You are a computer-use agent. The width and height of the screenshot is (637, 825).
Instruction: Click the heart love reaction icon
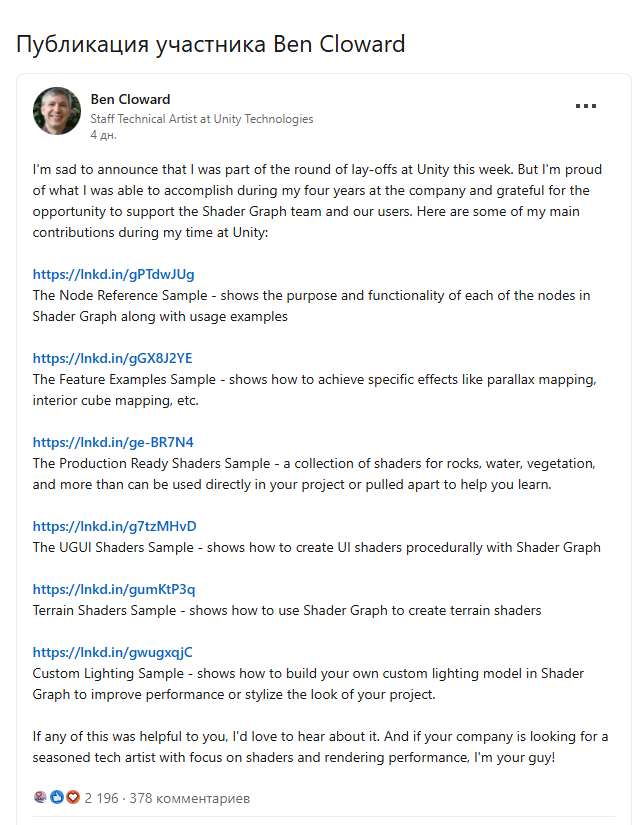70,798
